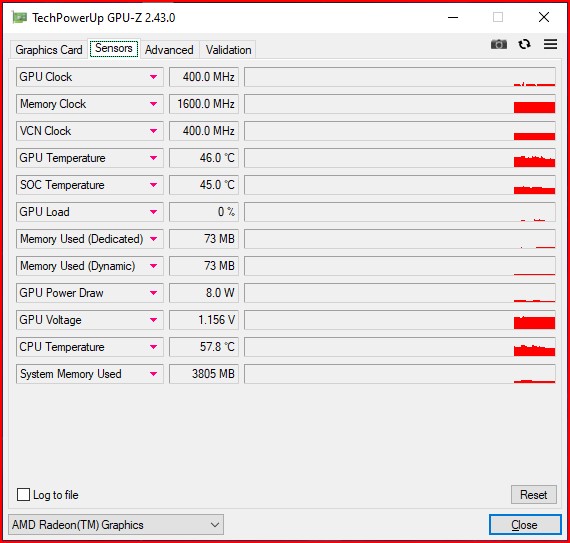
Task: Click the GPU Clock history graph
Action: [x=400, y=77]
